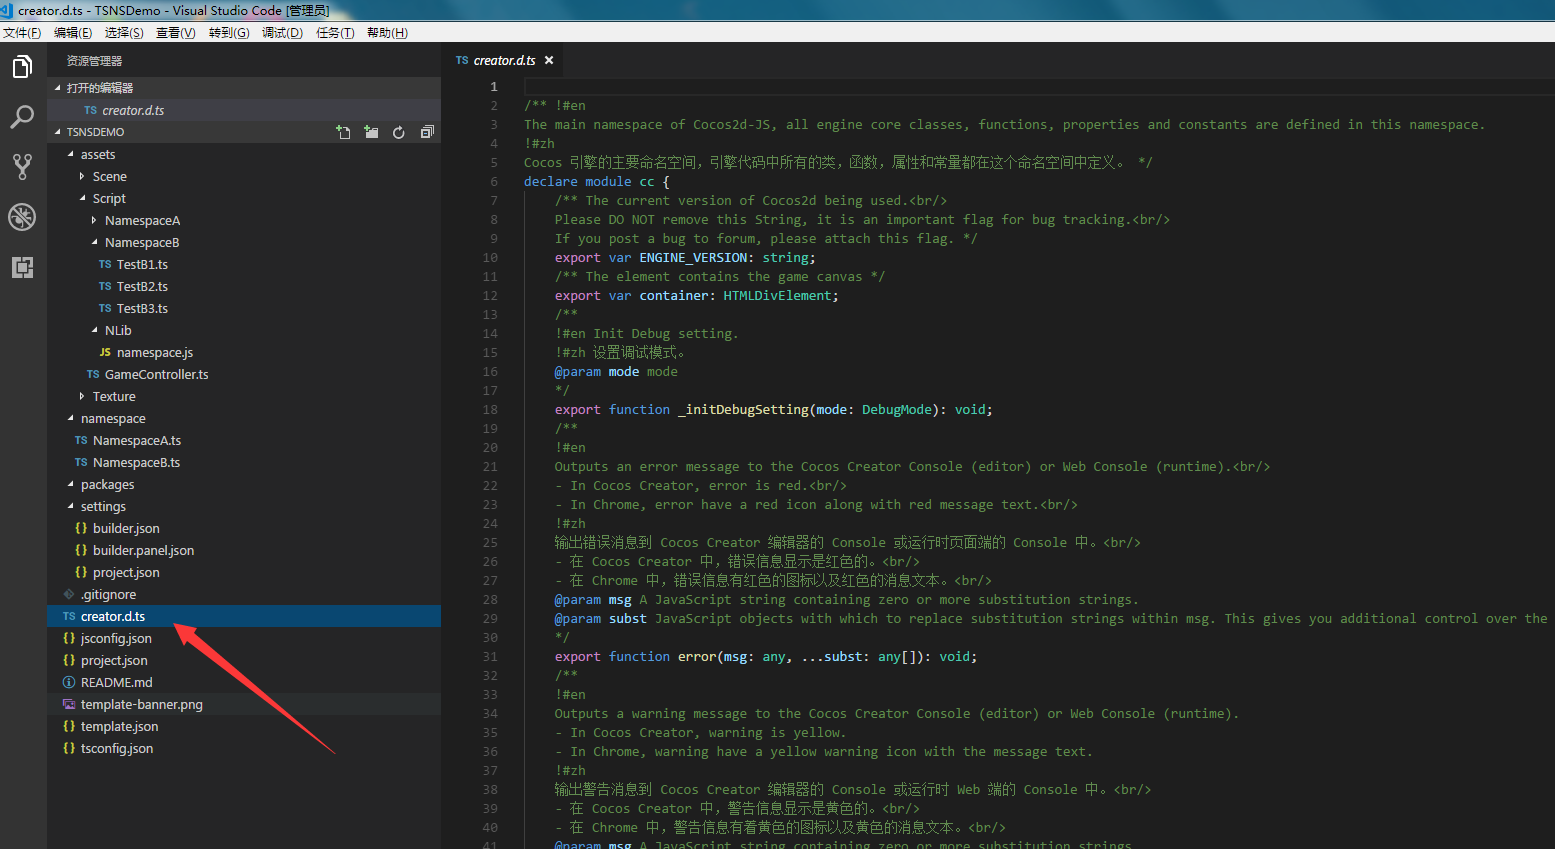Open the Explorer view in activity bar

(22, 67)
